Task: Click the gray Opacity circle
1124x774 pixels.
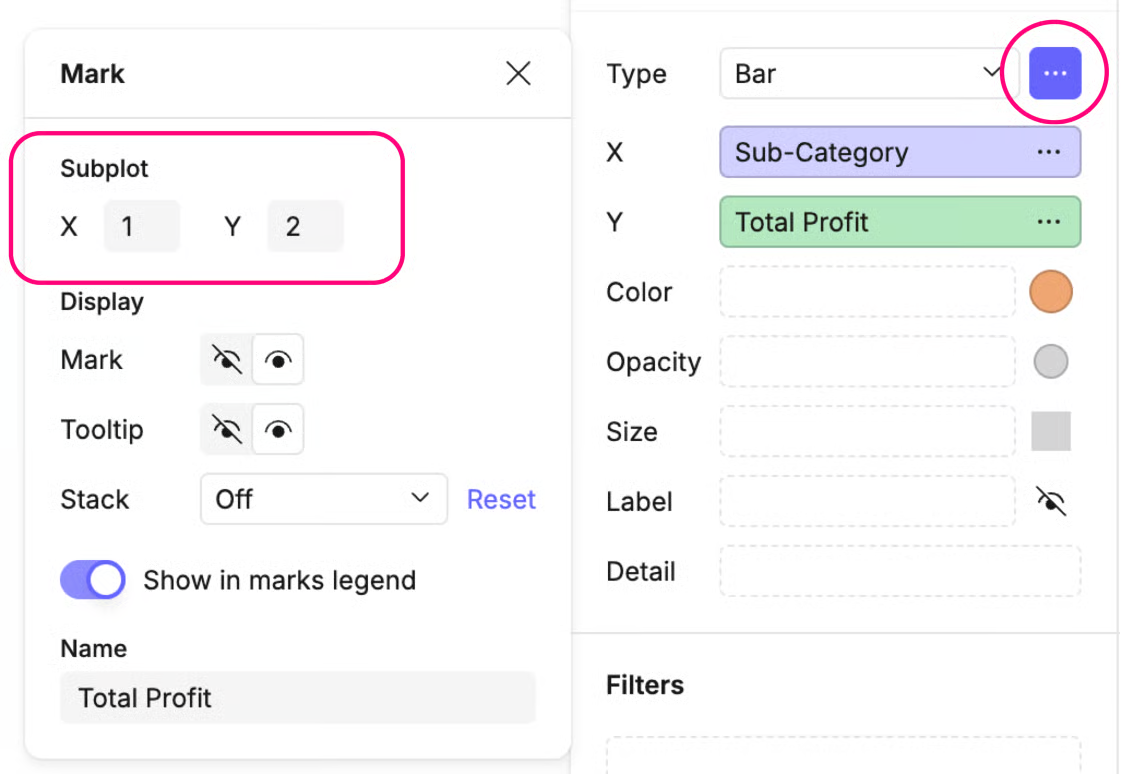Action: tap(1051, 362)
